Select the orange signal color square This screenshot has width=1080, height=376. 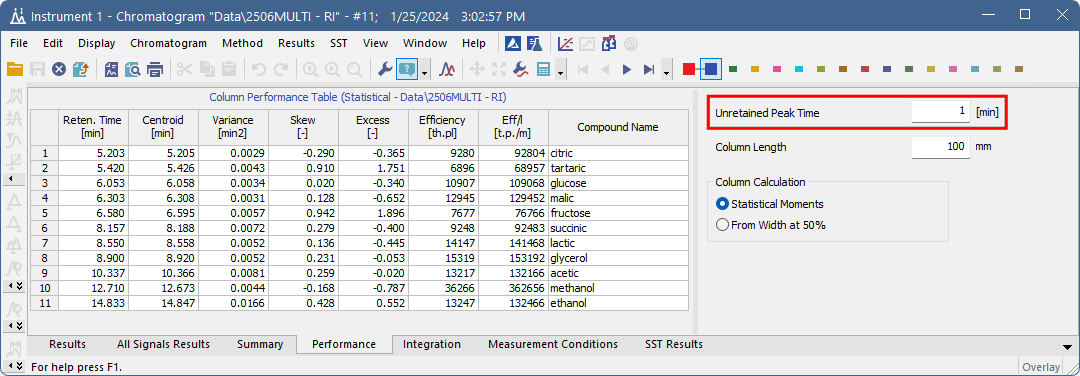coord(755,69)
